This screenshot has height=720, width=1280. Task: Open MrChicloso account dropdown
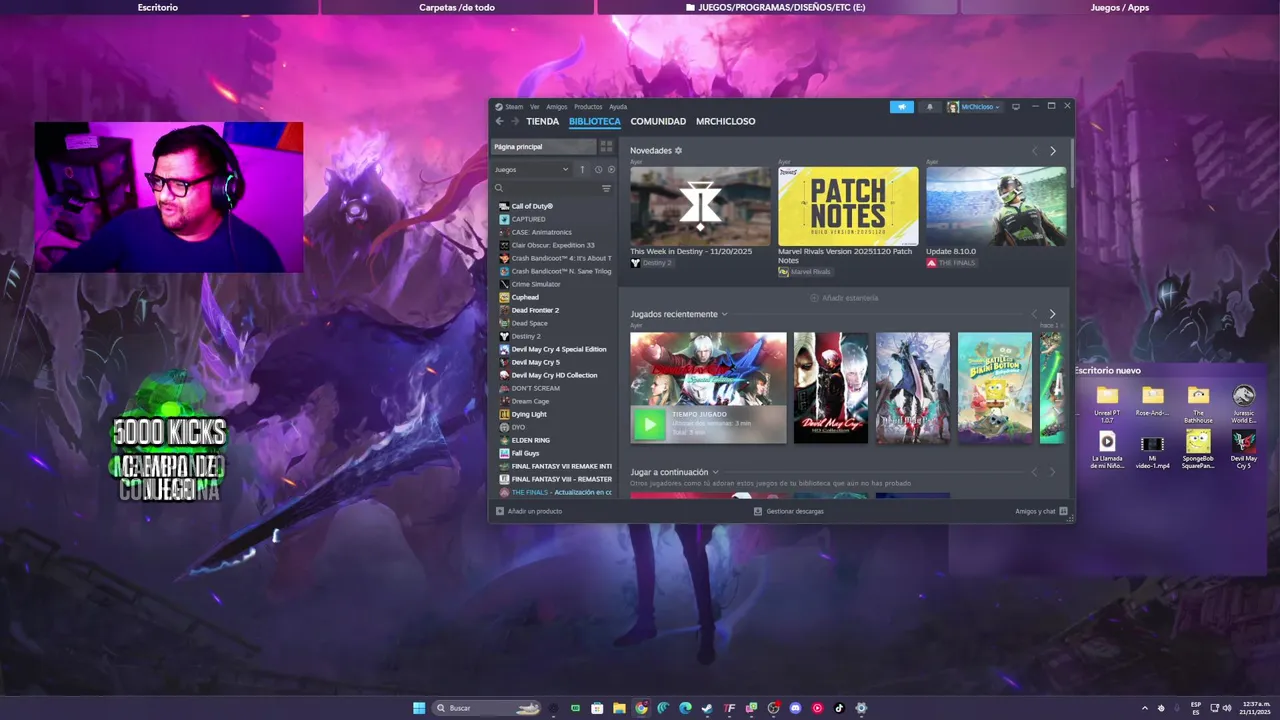974,107
